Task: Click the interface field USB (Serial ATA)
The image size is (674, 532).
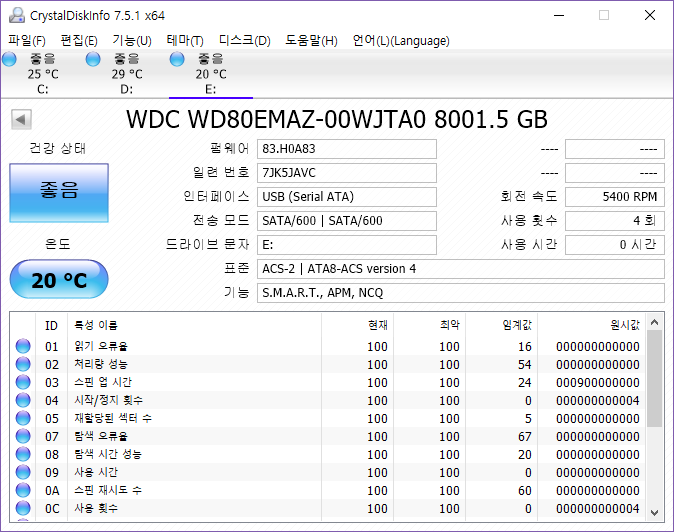Action: [x=347, y=197]
